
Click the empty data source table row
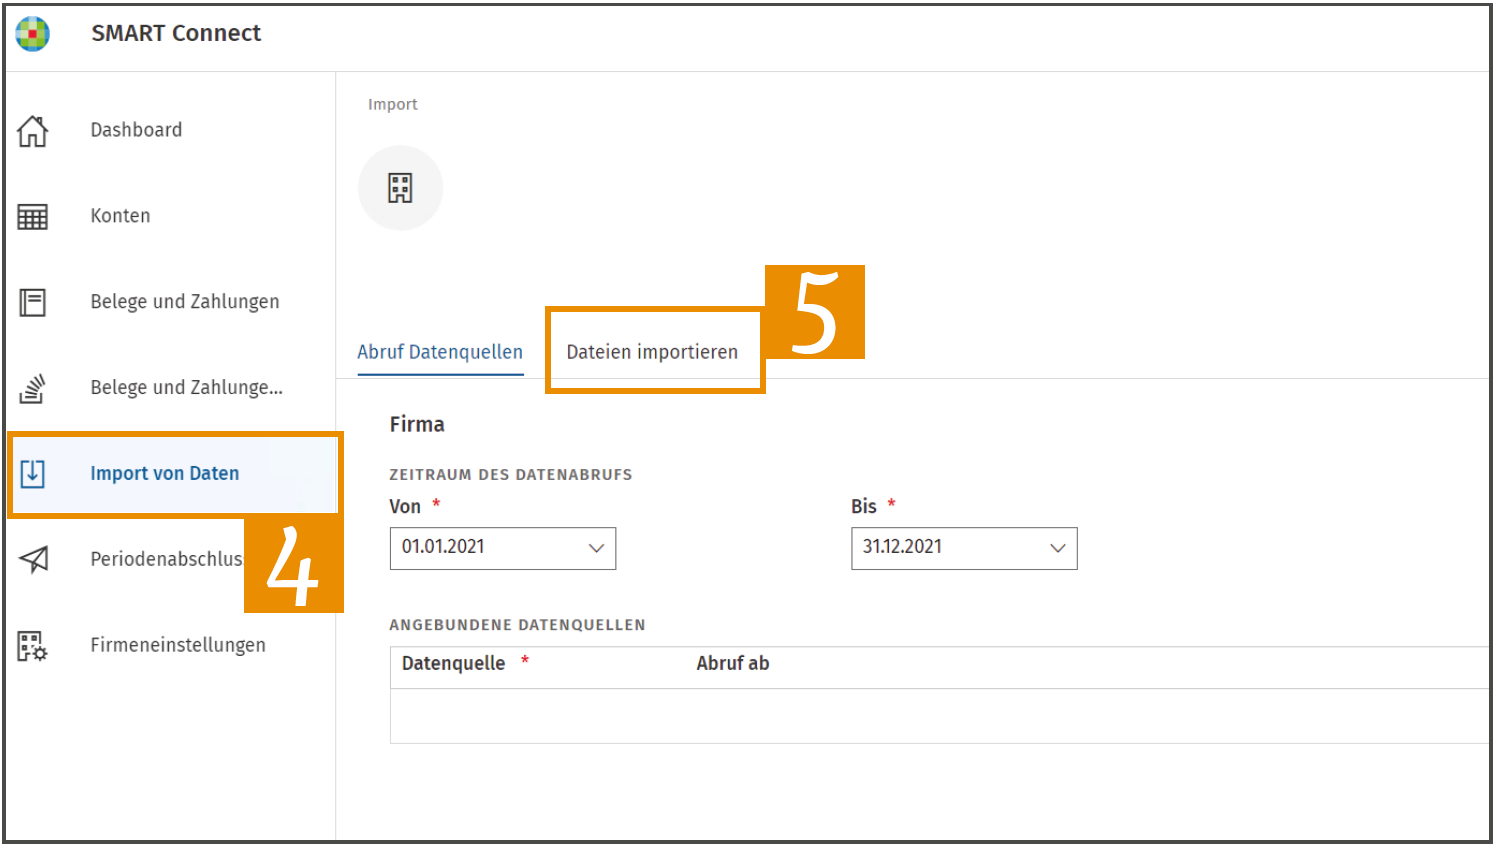point(940,716)
